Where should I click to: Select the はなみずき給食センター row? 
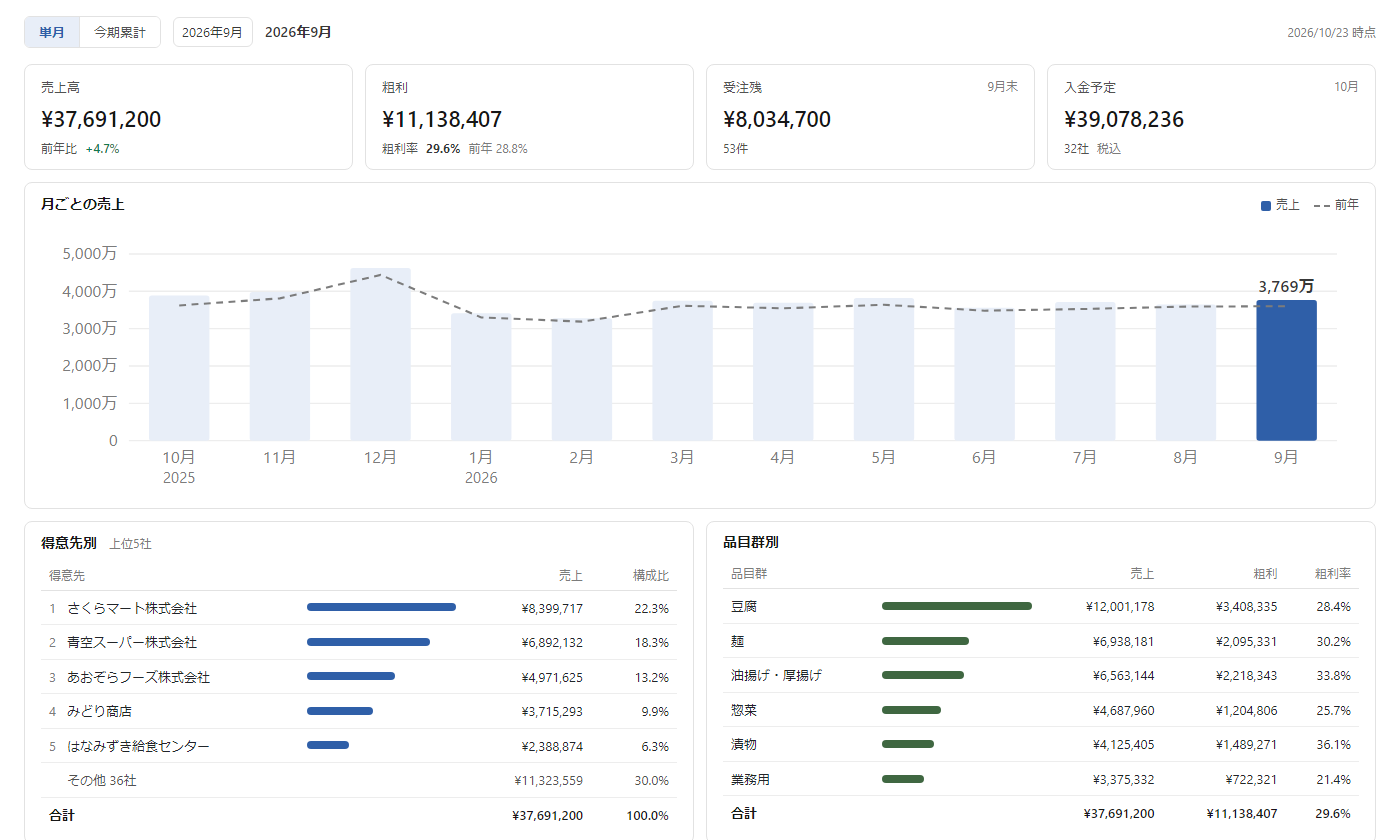tap(359, 746)
